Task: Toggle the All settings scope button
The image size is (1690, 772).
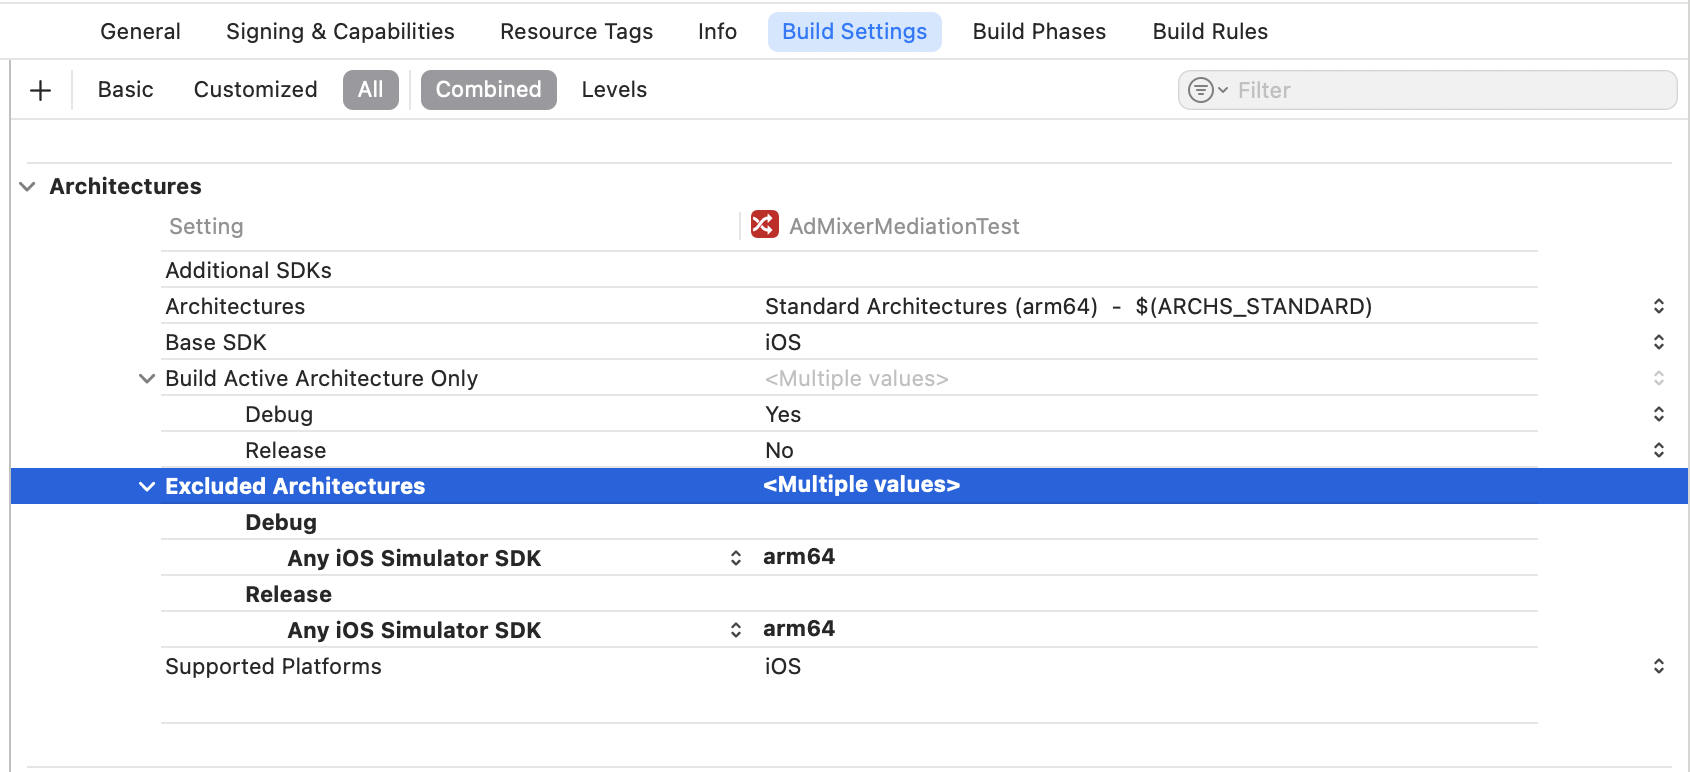Action: point(370,90)
